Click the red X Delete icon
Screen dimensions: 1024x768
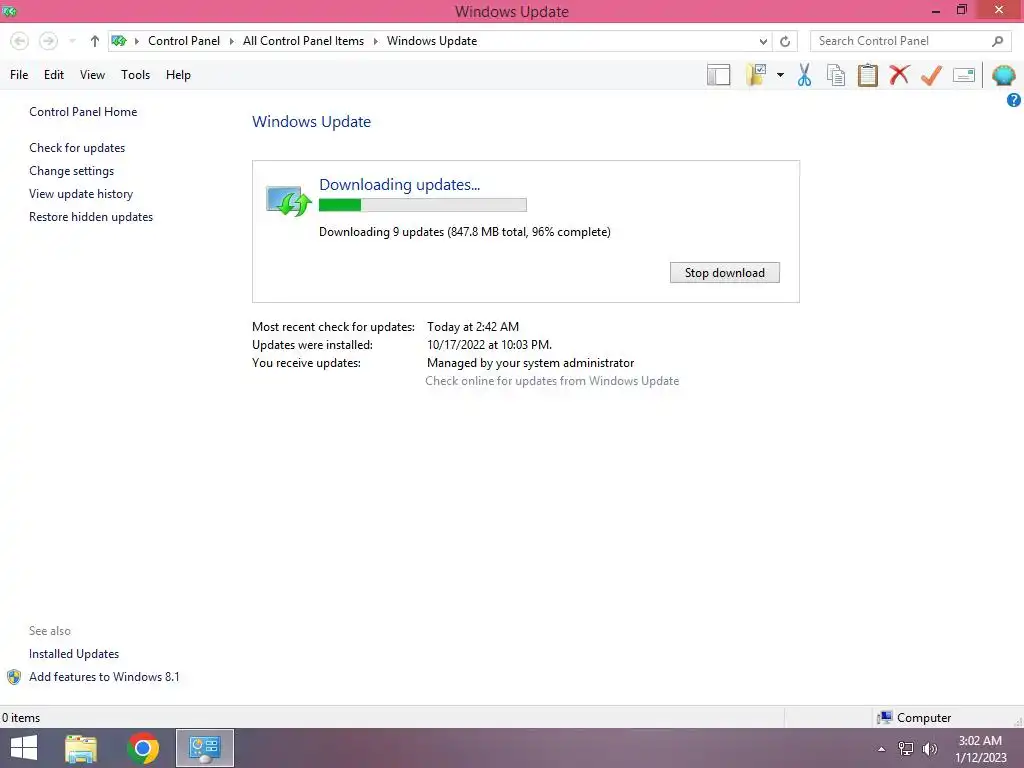899,75
